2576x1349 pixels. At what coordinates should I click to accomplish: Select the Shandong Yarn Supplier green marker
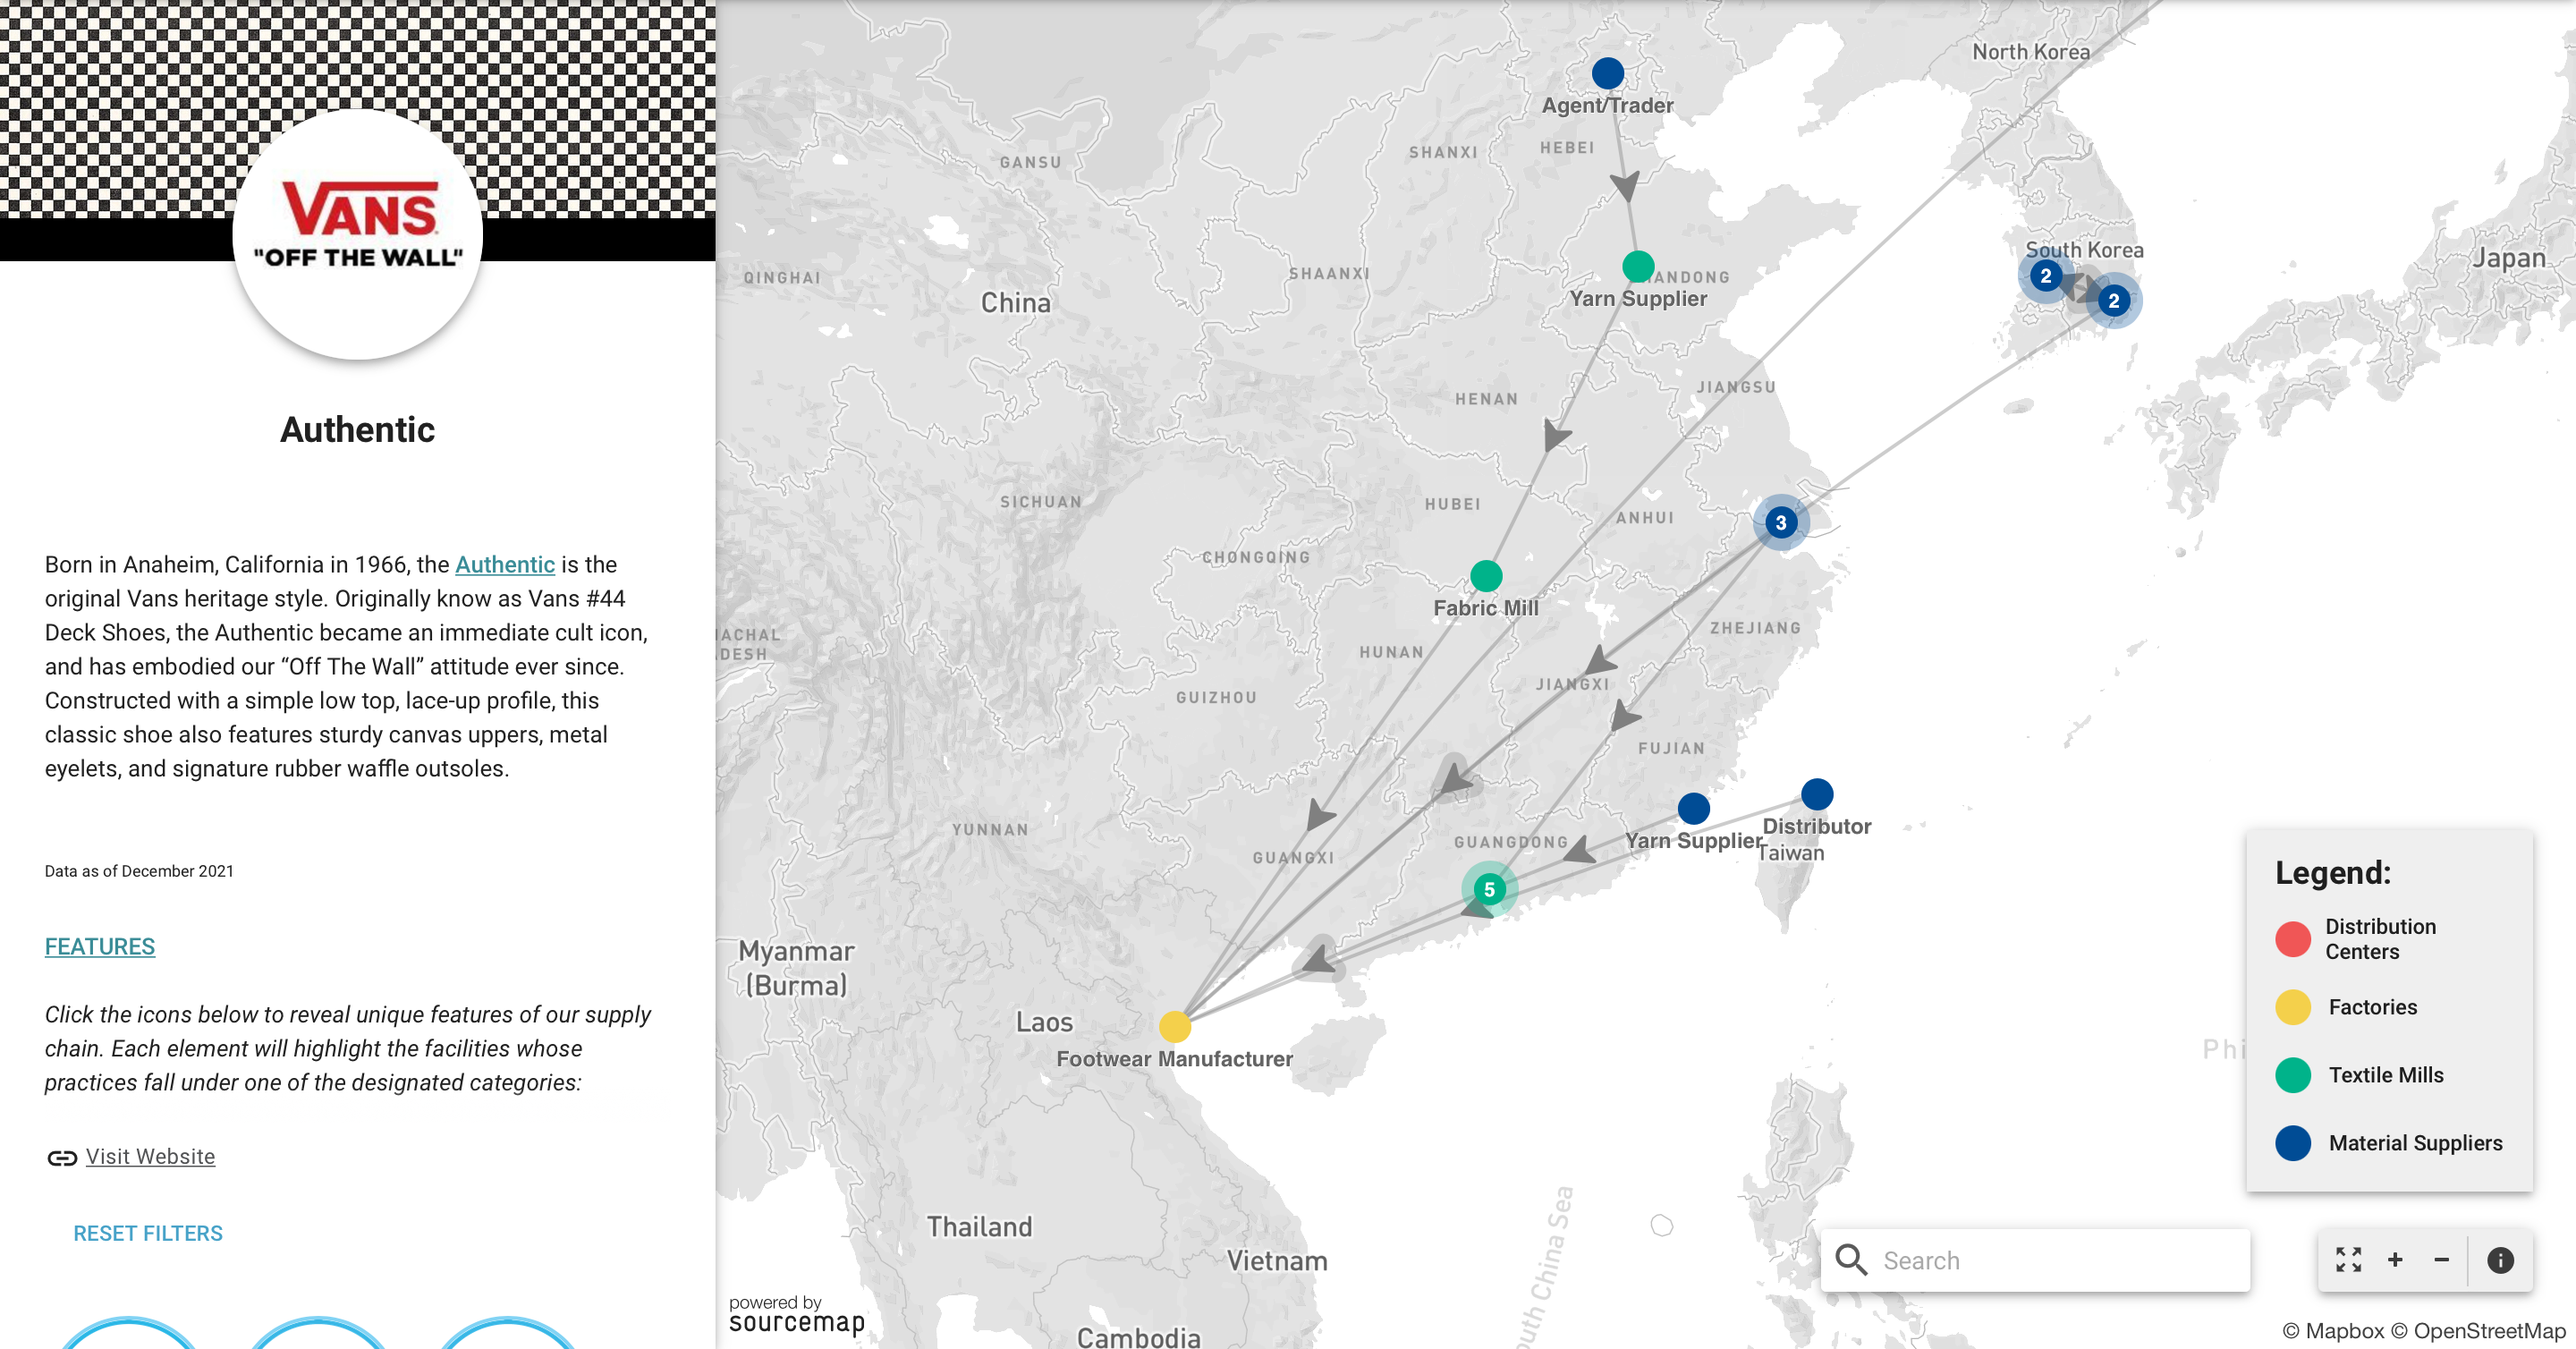click(x=1637, y=266)
